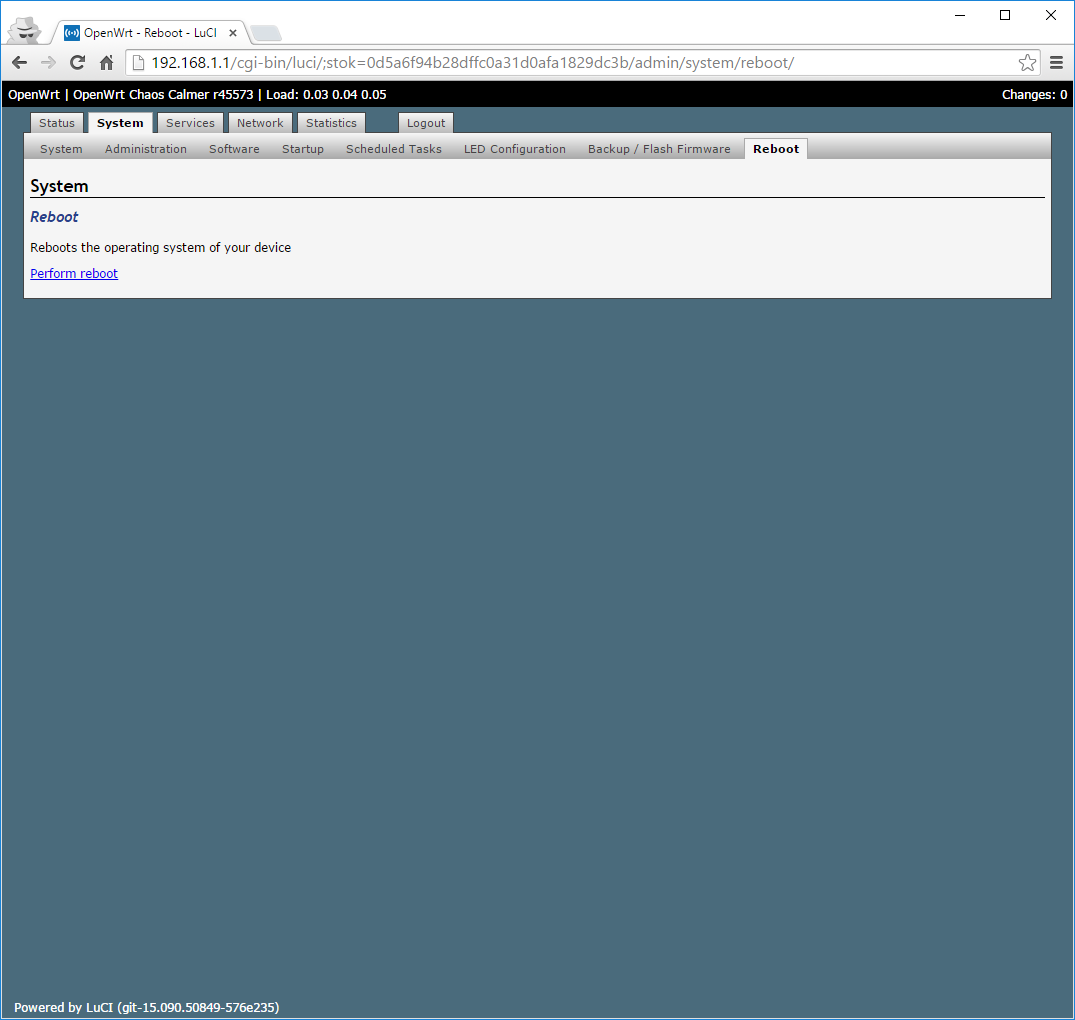Click the browser back arrow

[x=19, y=63]
